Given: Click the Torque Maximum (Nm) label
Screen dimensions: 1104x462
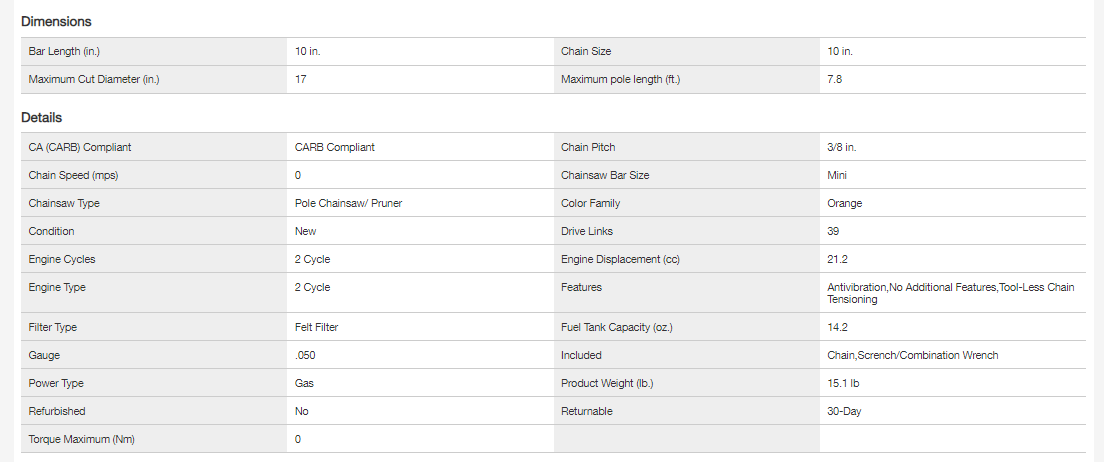Looking at the screenshot, I should 79,439.
